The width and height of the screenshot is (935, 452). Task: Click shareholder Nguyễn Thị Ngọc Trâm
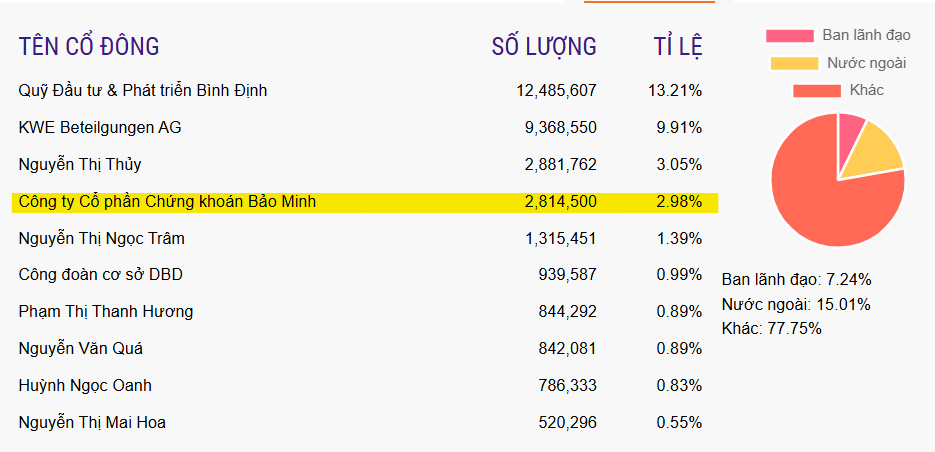pyautogui.click(x=102, y=238)
